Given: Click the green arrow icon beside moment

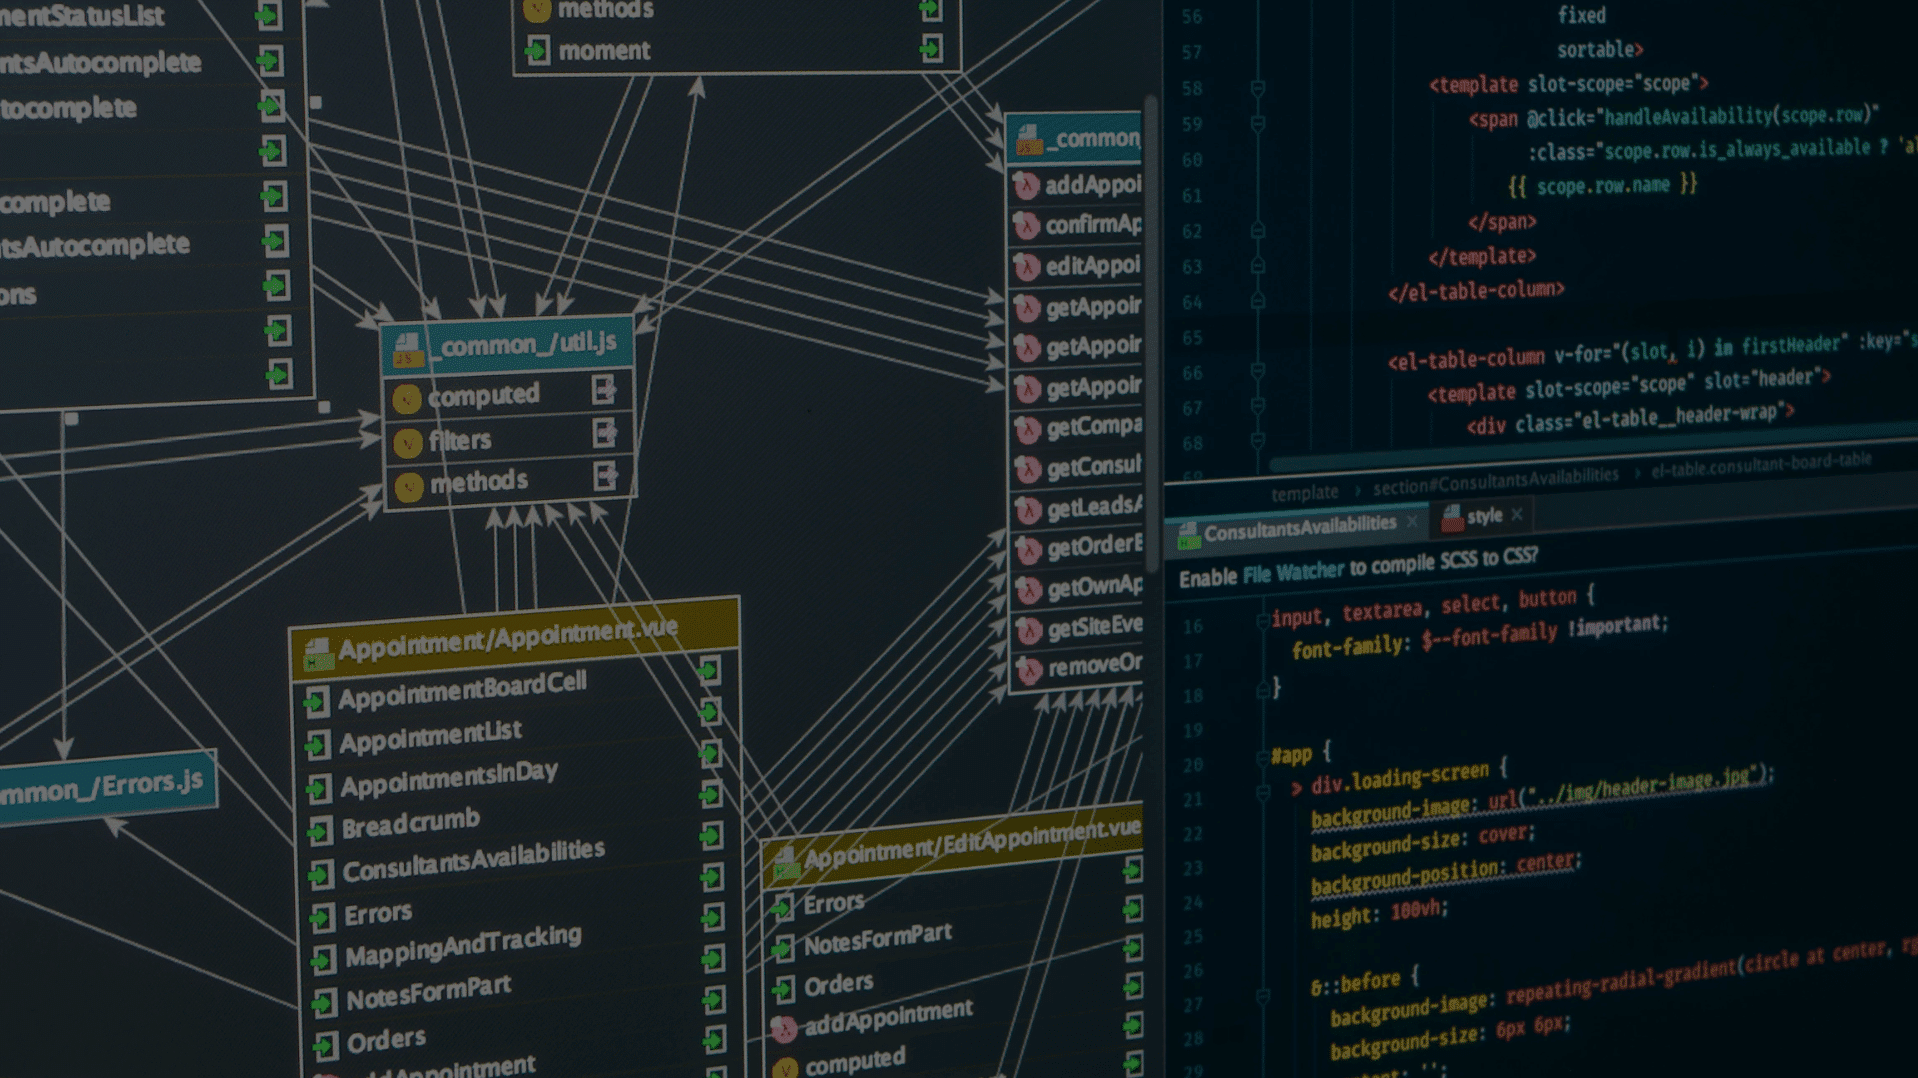Looking at the screenshot, I should pos(537,50).
